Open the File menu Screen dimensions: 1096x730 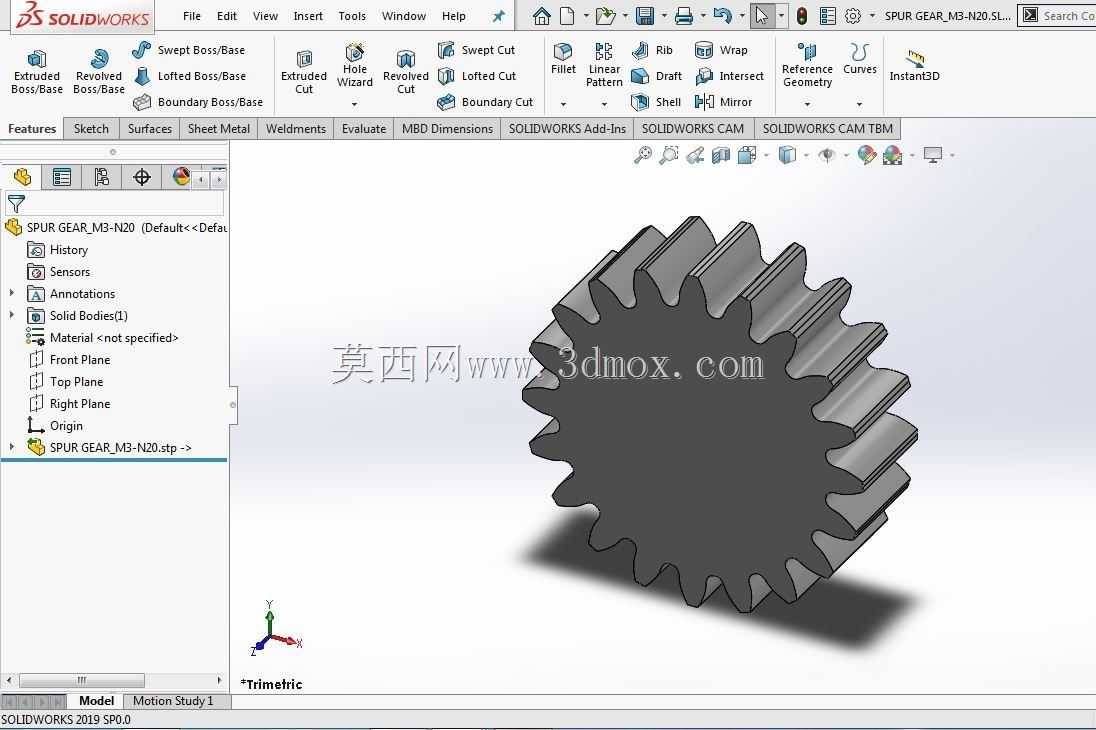coord(192,15)
